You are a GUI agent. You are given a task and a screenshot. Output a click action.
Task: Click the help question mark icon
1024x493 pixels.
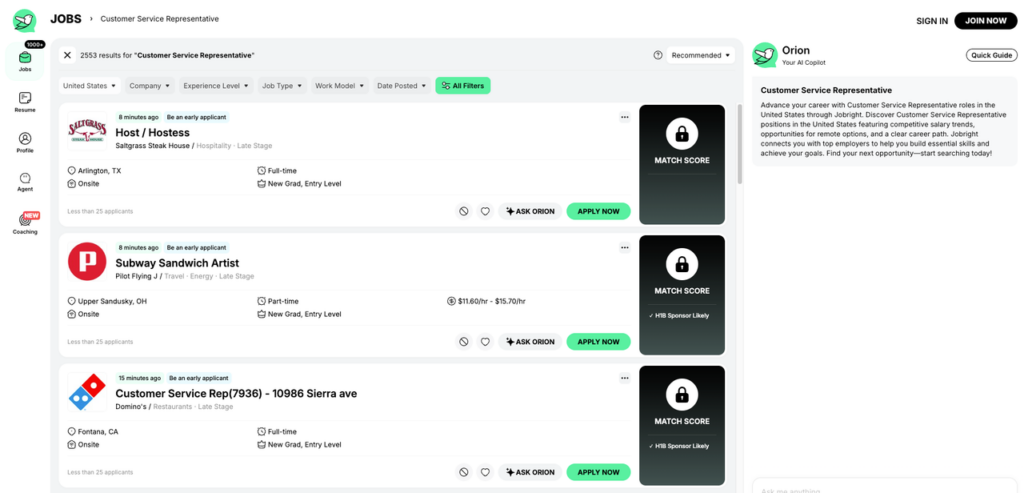658,56
